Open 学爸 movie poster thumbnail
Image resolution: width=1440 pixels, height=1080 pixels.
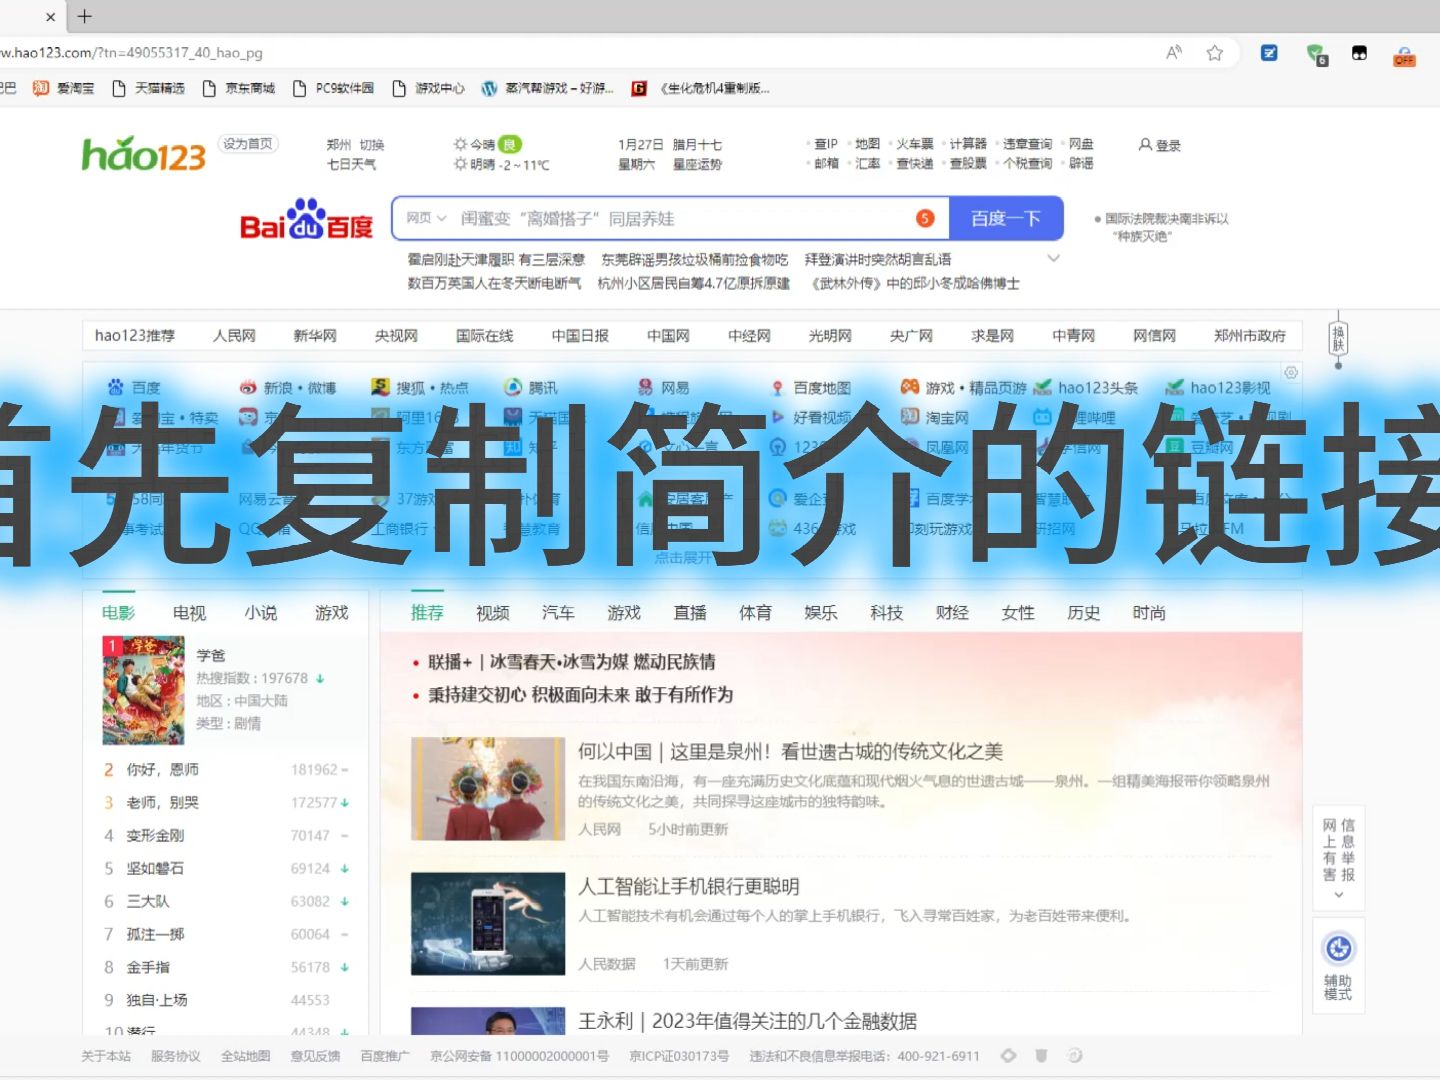(x=143, y=691)
